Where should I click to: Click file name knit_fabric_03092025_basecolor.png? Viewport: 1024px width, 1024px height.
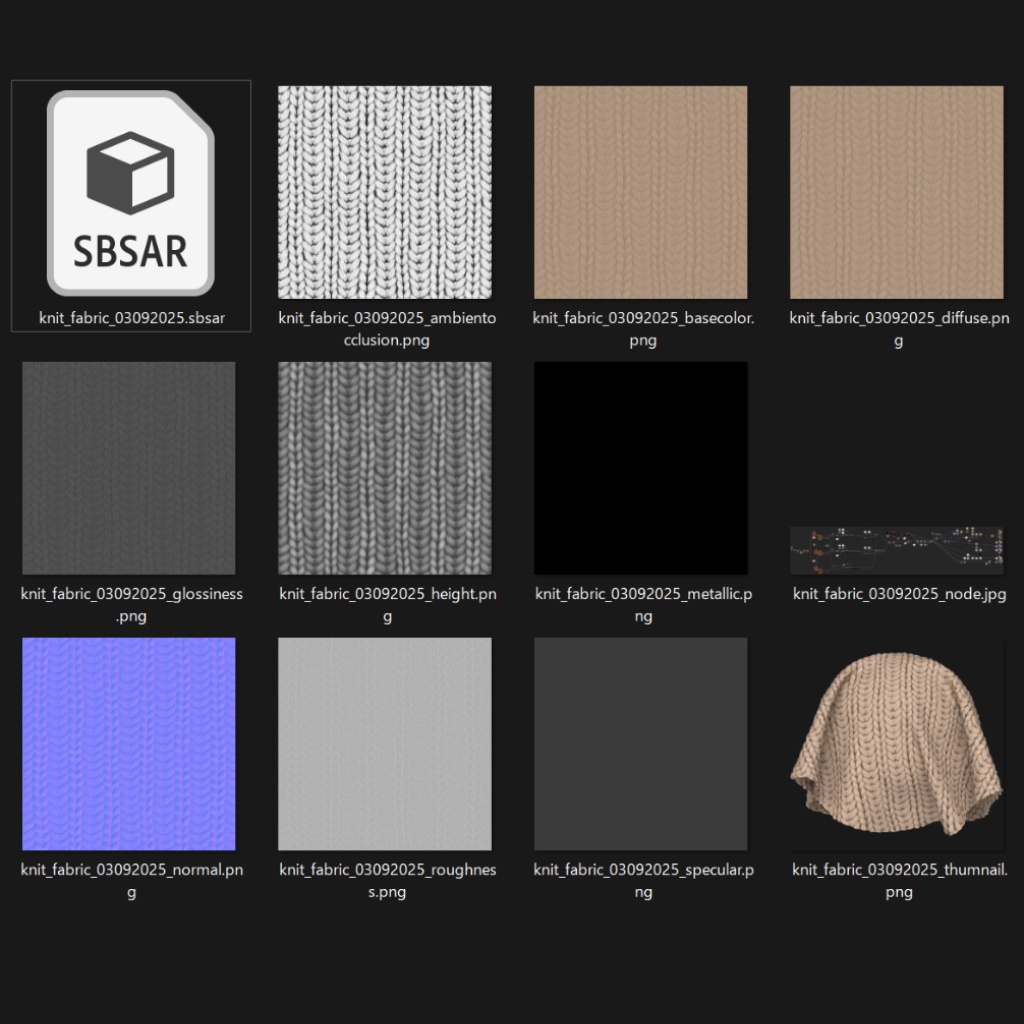pyautogui.click(x=643, y=329)
